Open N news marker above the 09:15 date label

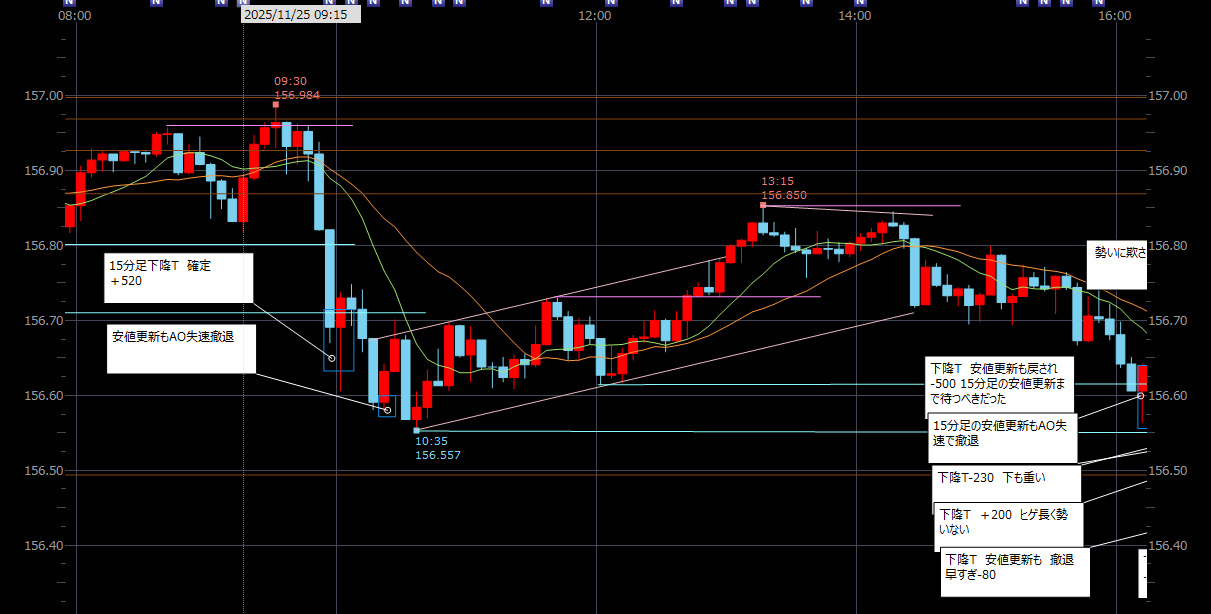click(243, 3)
